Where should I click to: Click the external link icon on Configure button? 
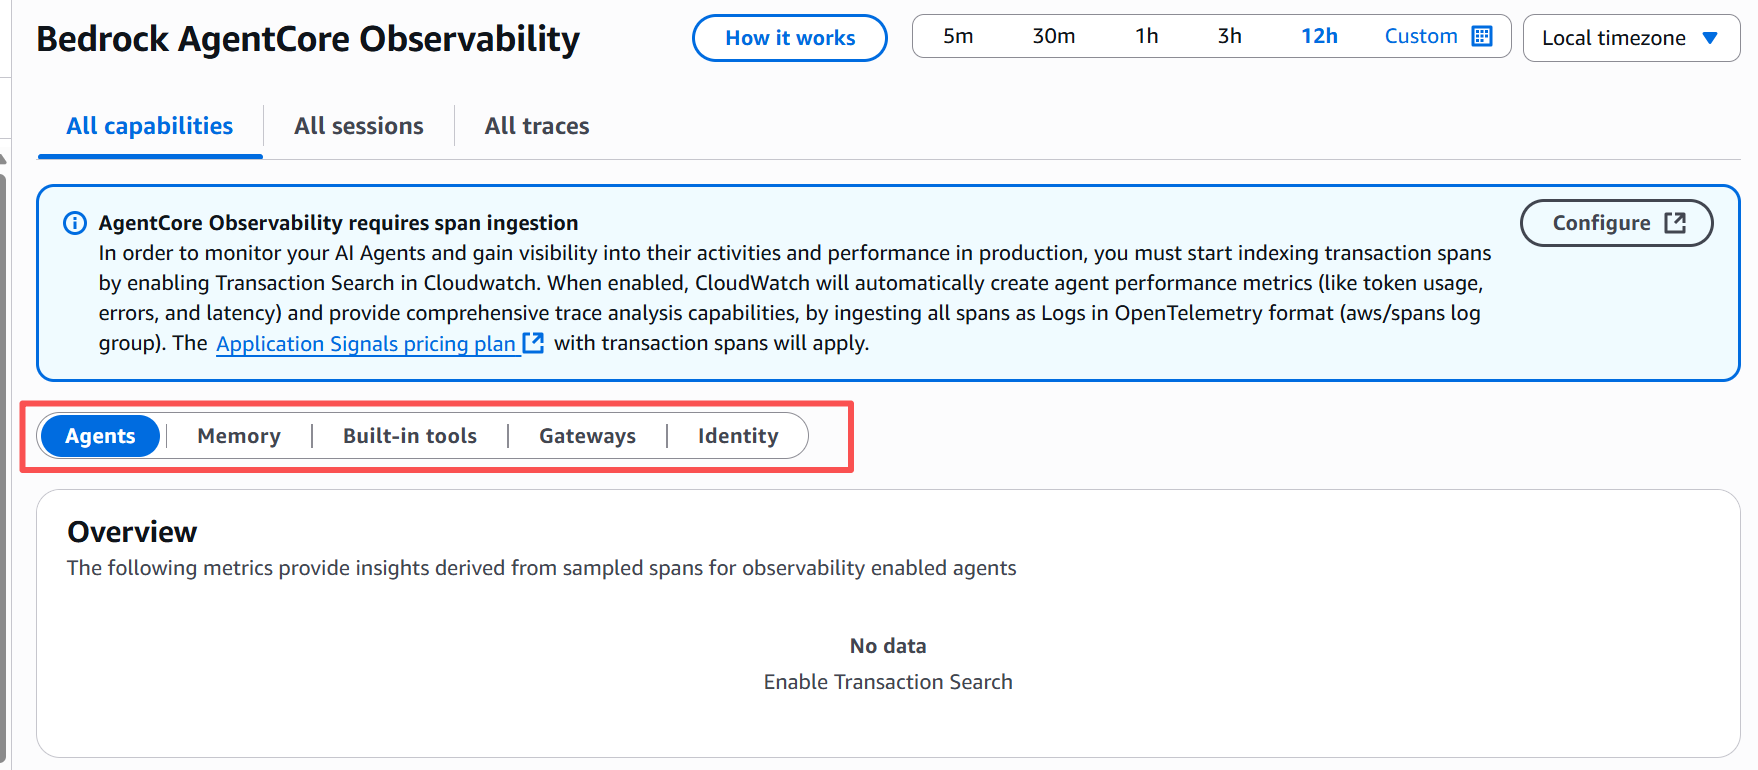coord(1675,223)
